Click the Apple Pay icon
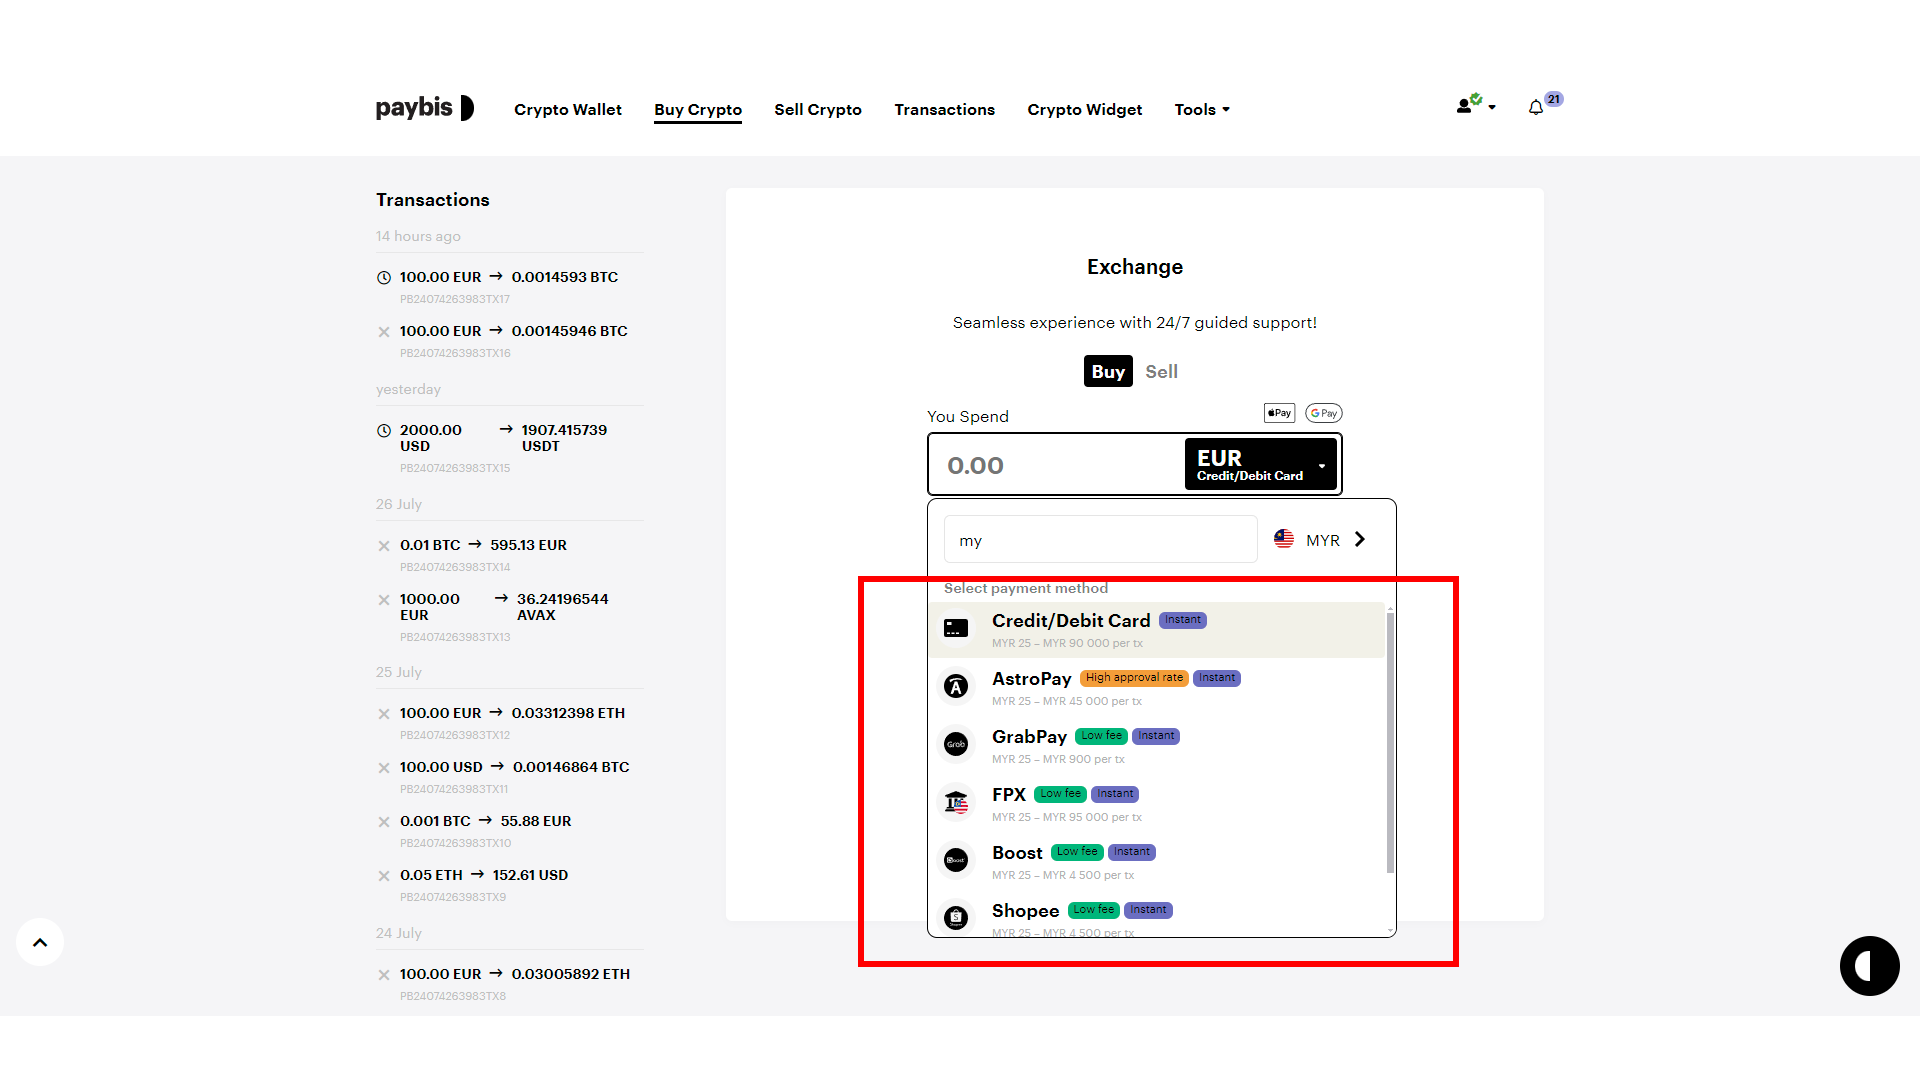 (x=1280, y=413)
